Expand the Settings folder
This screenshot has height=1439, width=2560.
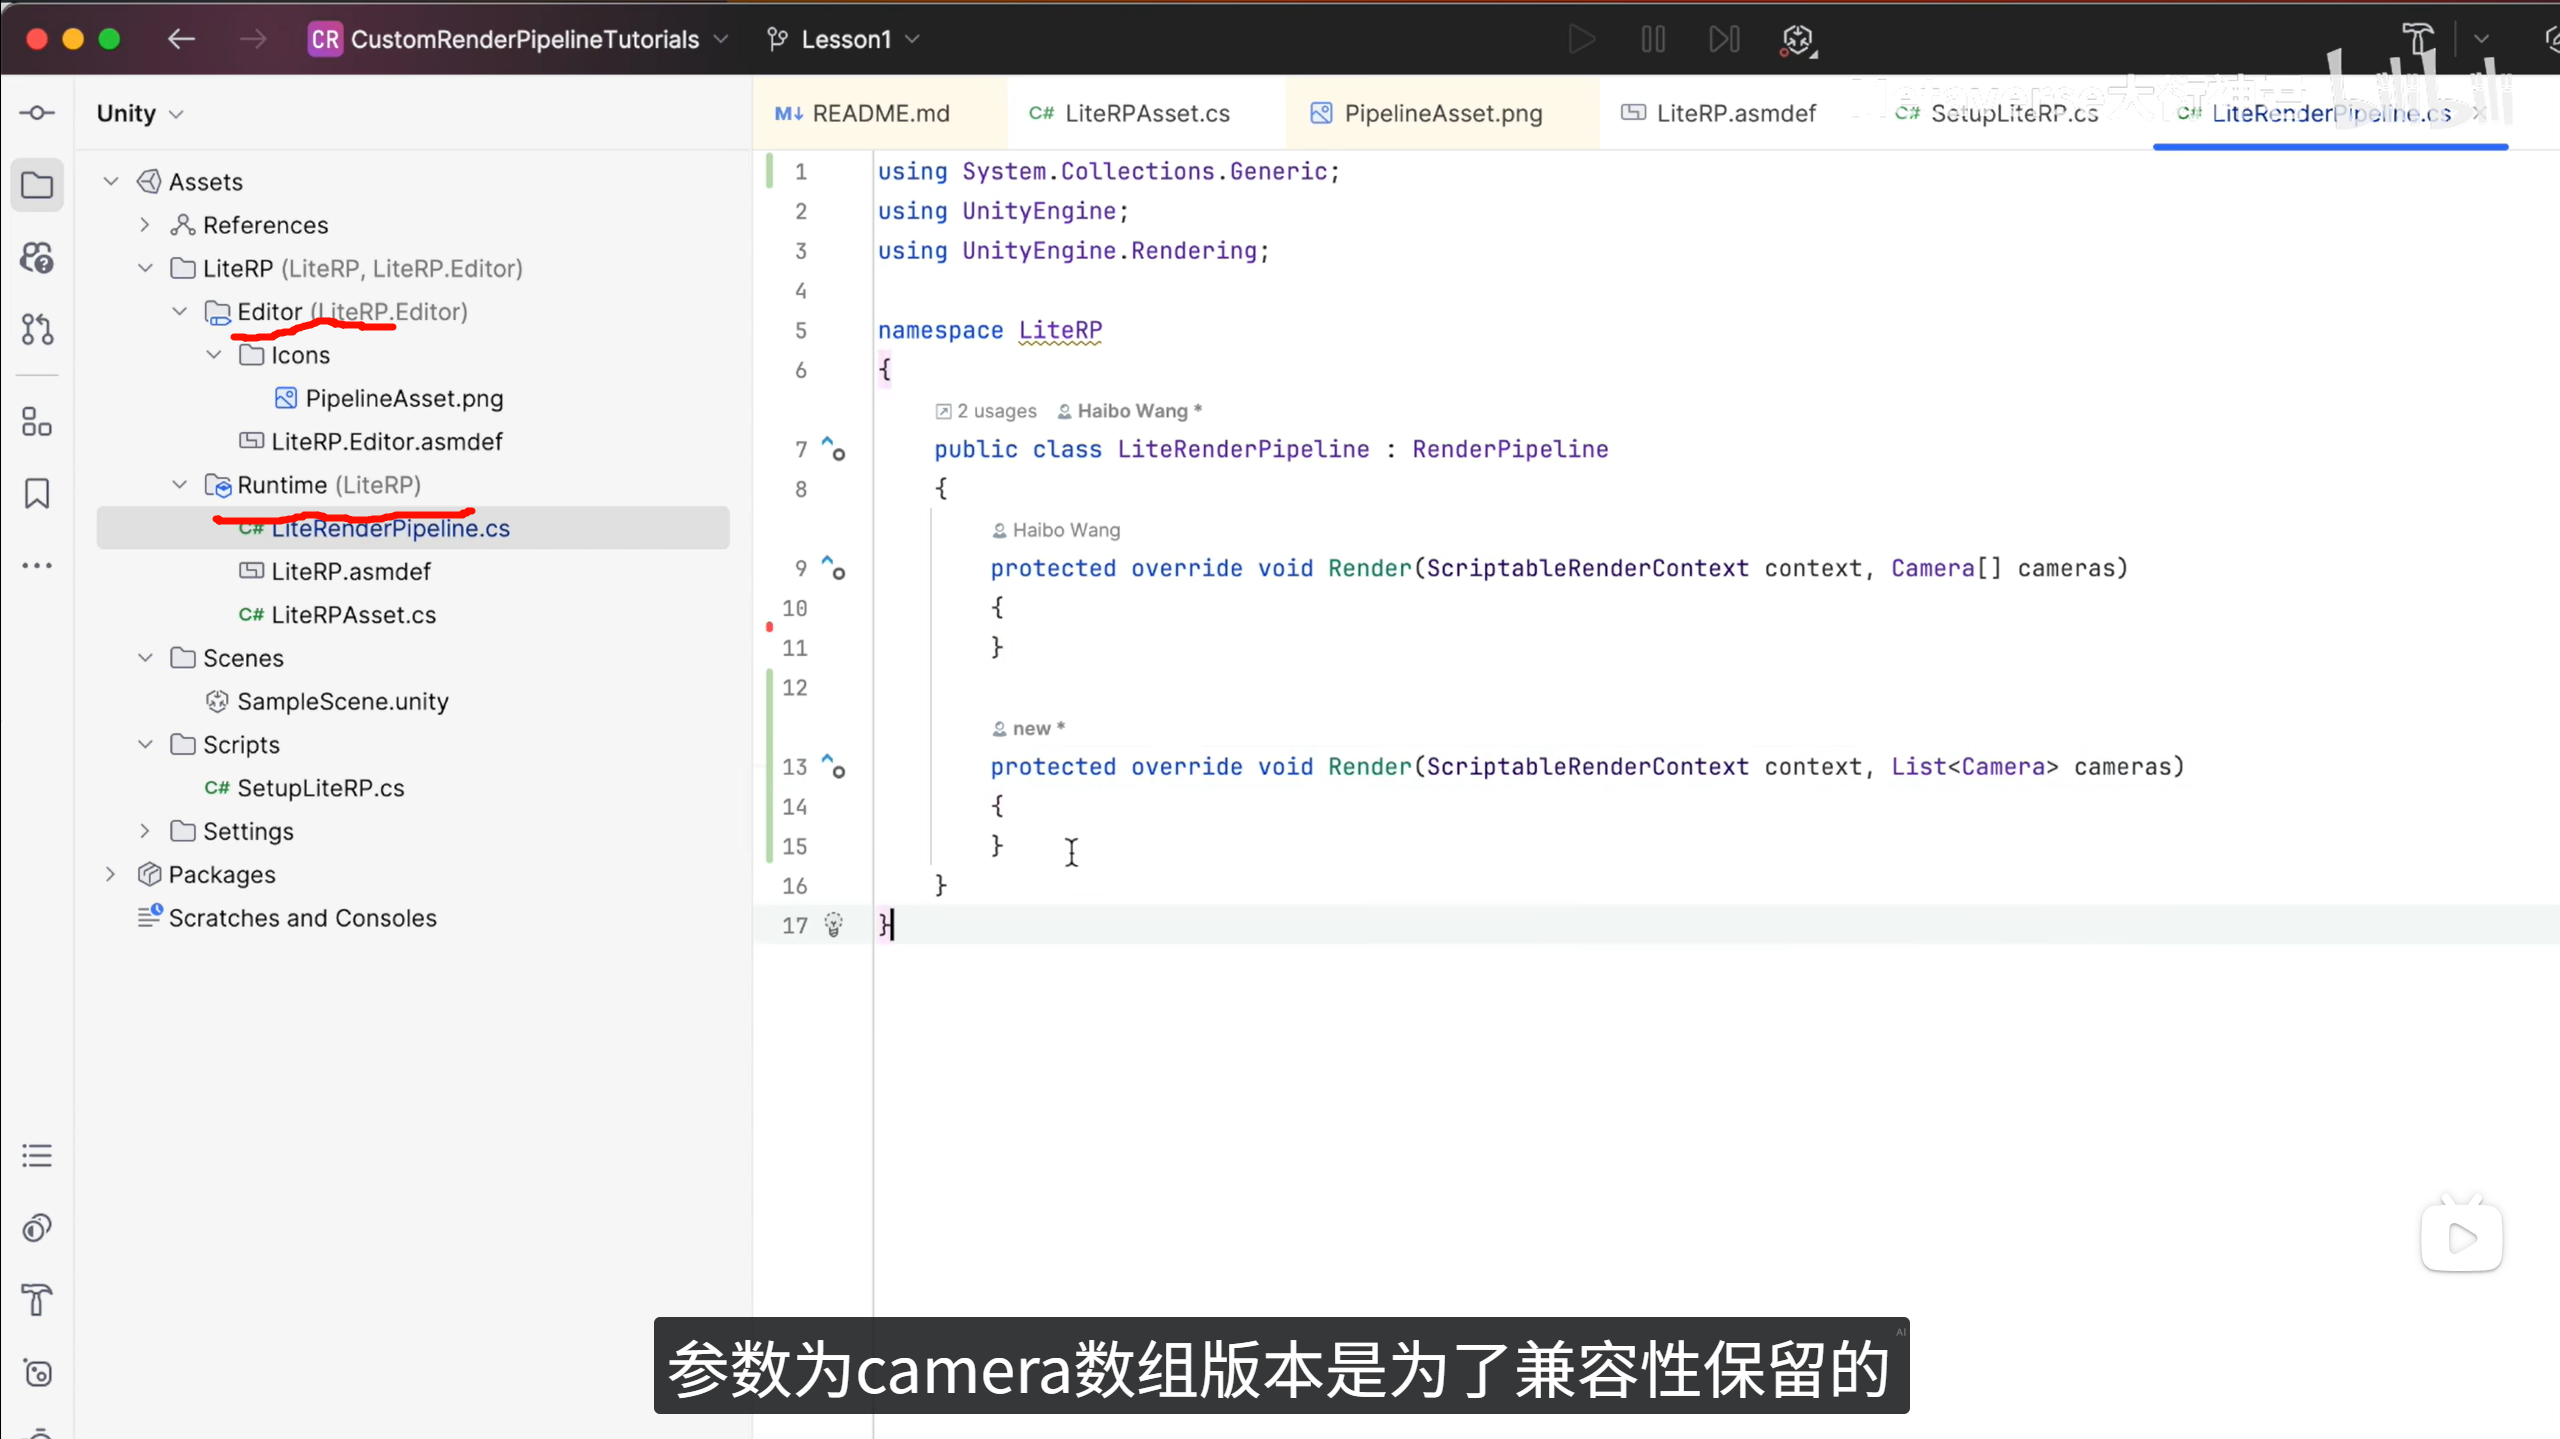pyautogui.click(x=145, y=831)
